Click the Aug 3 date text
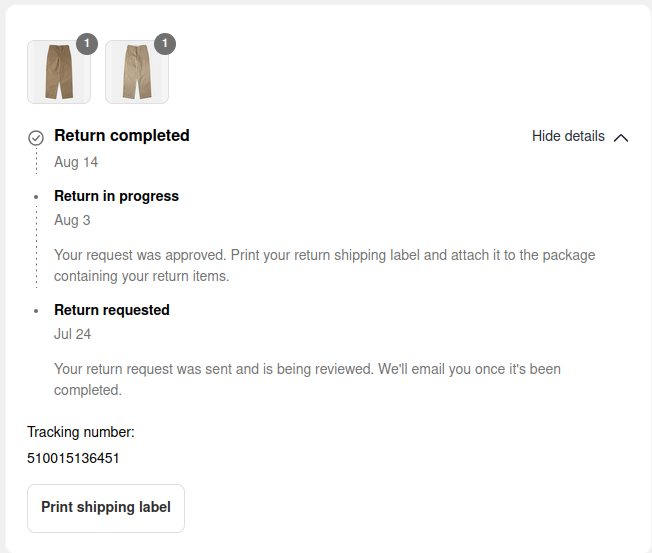Viewport: 652px width, 553px height. (72, 220)
